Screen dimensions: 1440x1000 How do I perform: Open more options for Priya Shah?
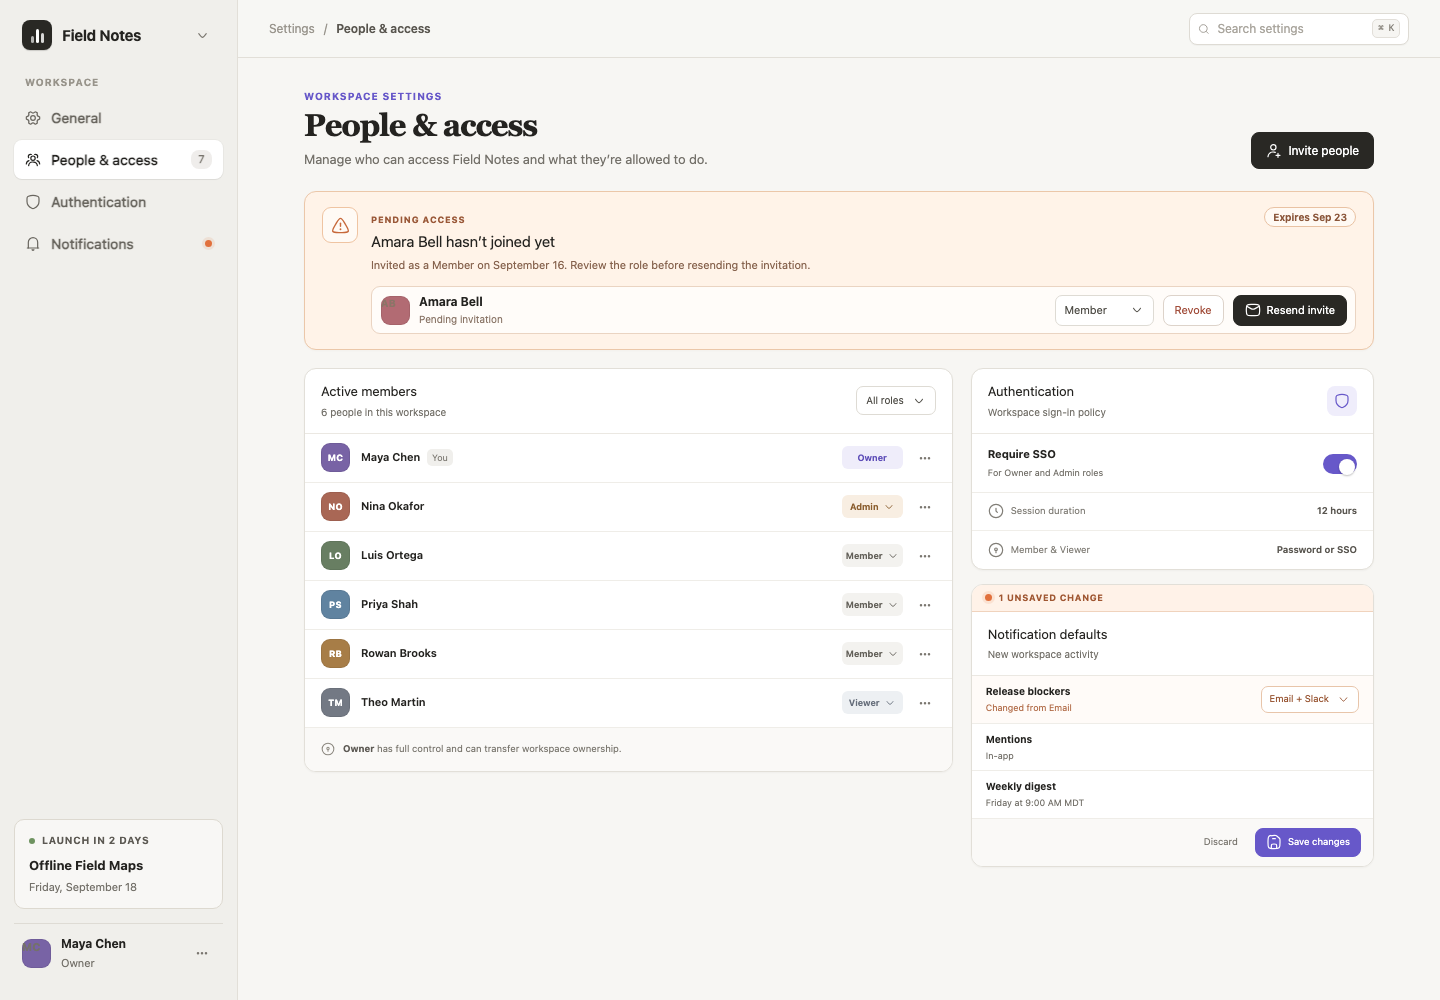point(925,605)
